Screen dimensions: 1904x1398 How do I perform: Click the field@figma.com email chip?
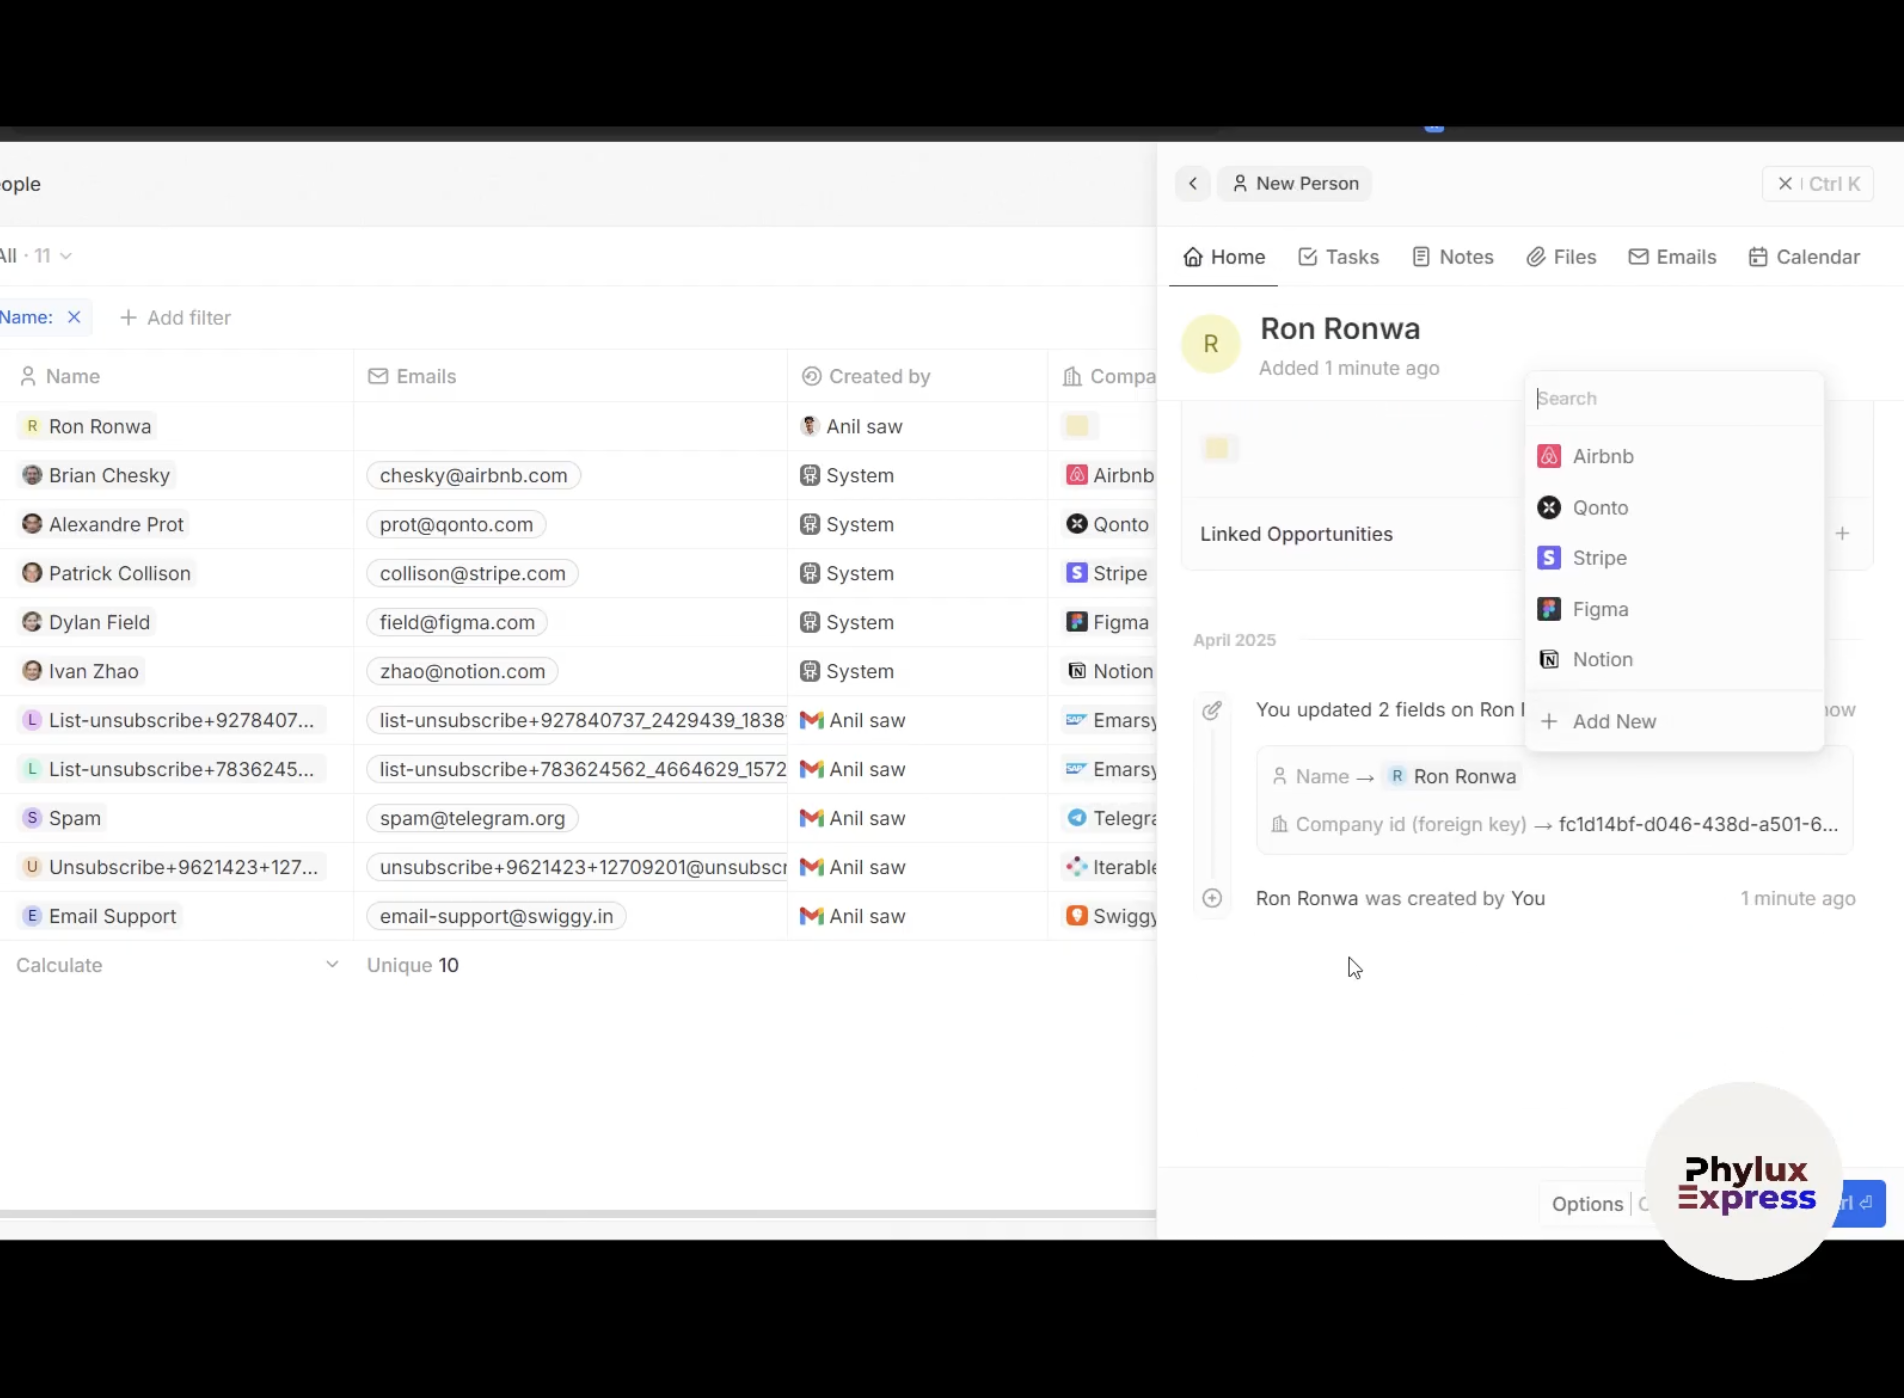458,622
